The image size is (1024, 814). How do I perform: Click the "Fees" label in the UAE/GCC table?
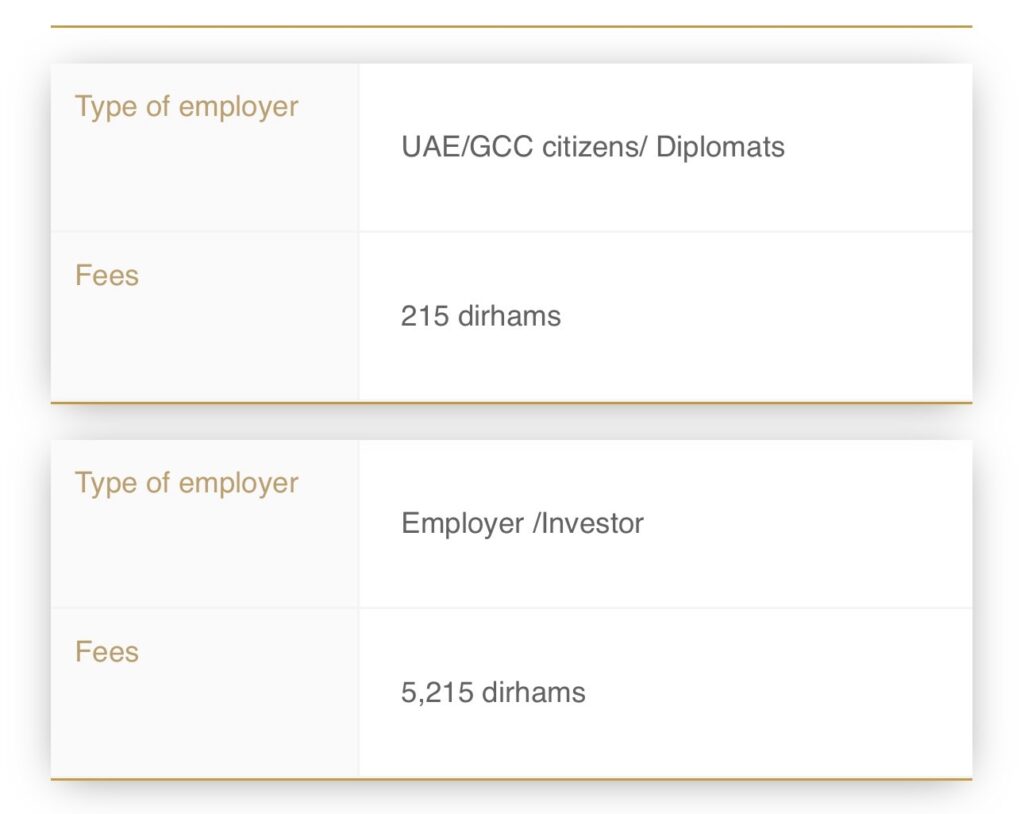click(x=107, y=276)
